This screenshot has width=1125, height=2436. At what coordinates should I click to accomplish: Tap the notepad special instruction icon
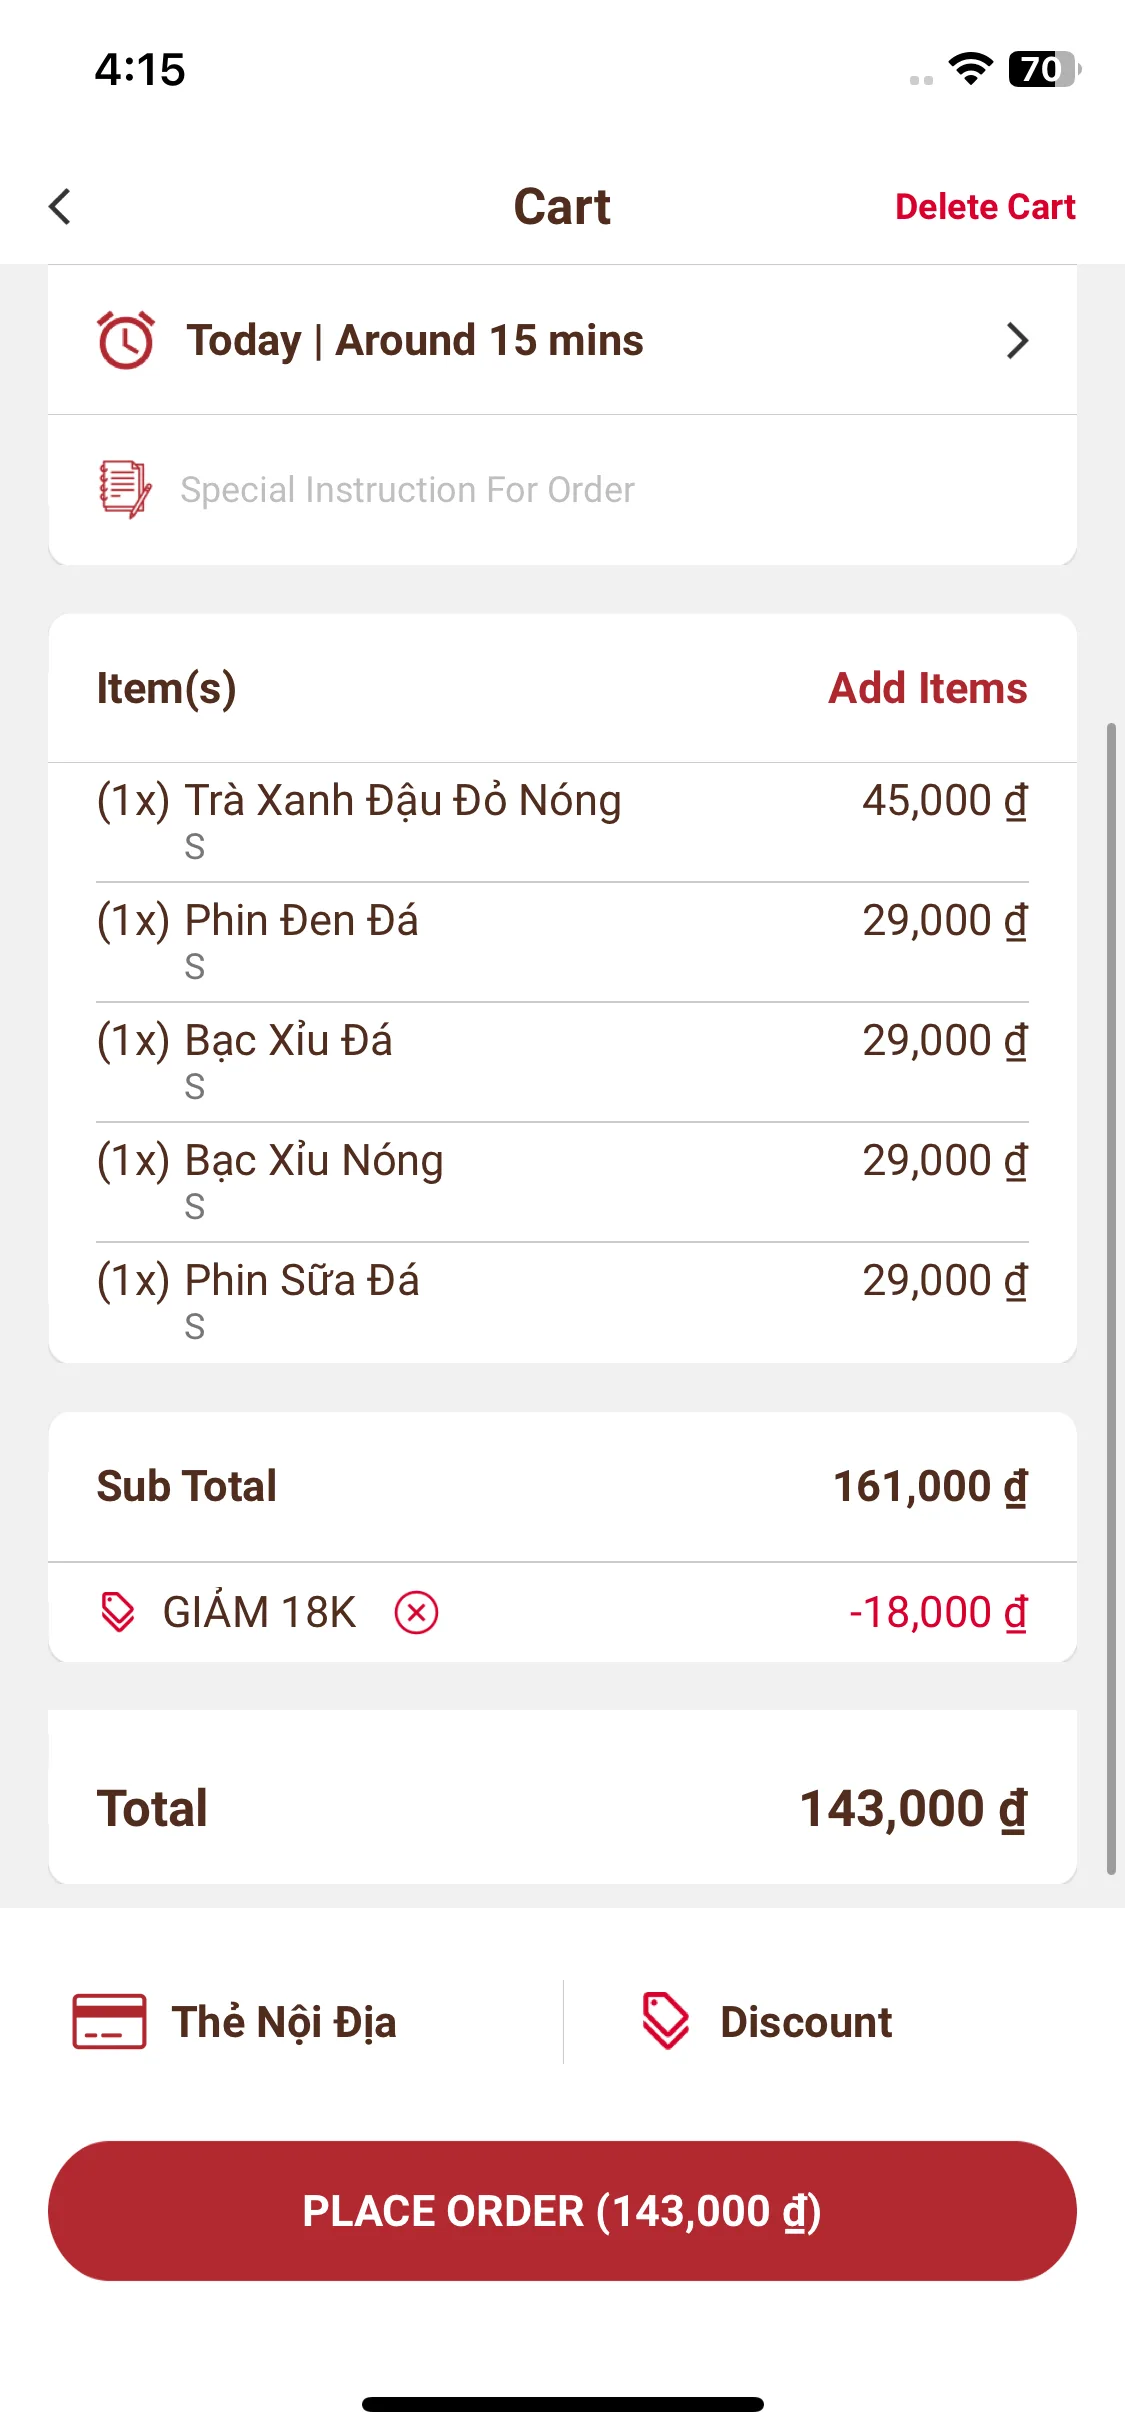(125, 489)
